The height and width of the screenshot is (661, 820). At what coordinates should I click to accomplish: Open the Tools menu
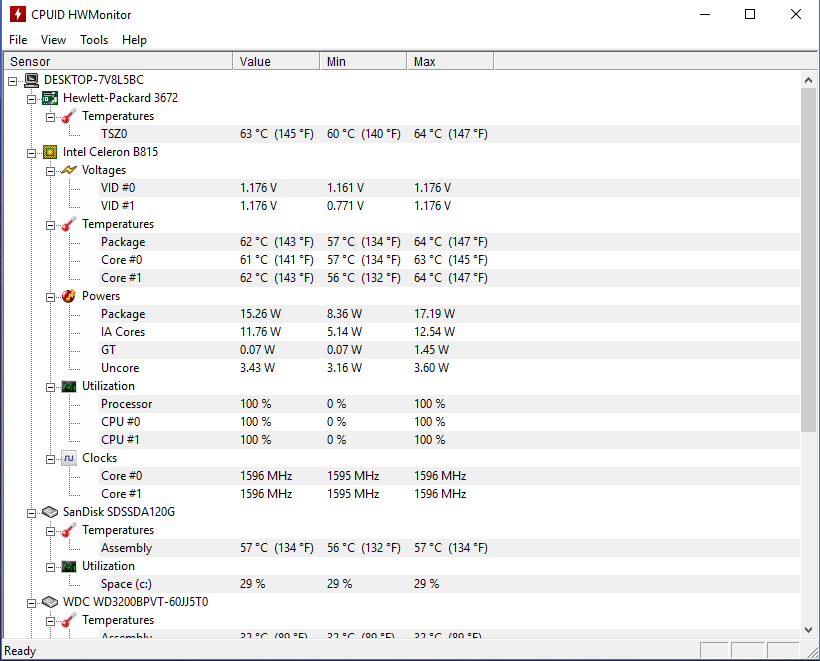(94, 40)
